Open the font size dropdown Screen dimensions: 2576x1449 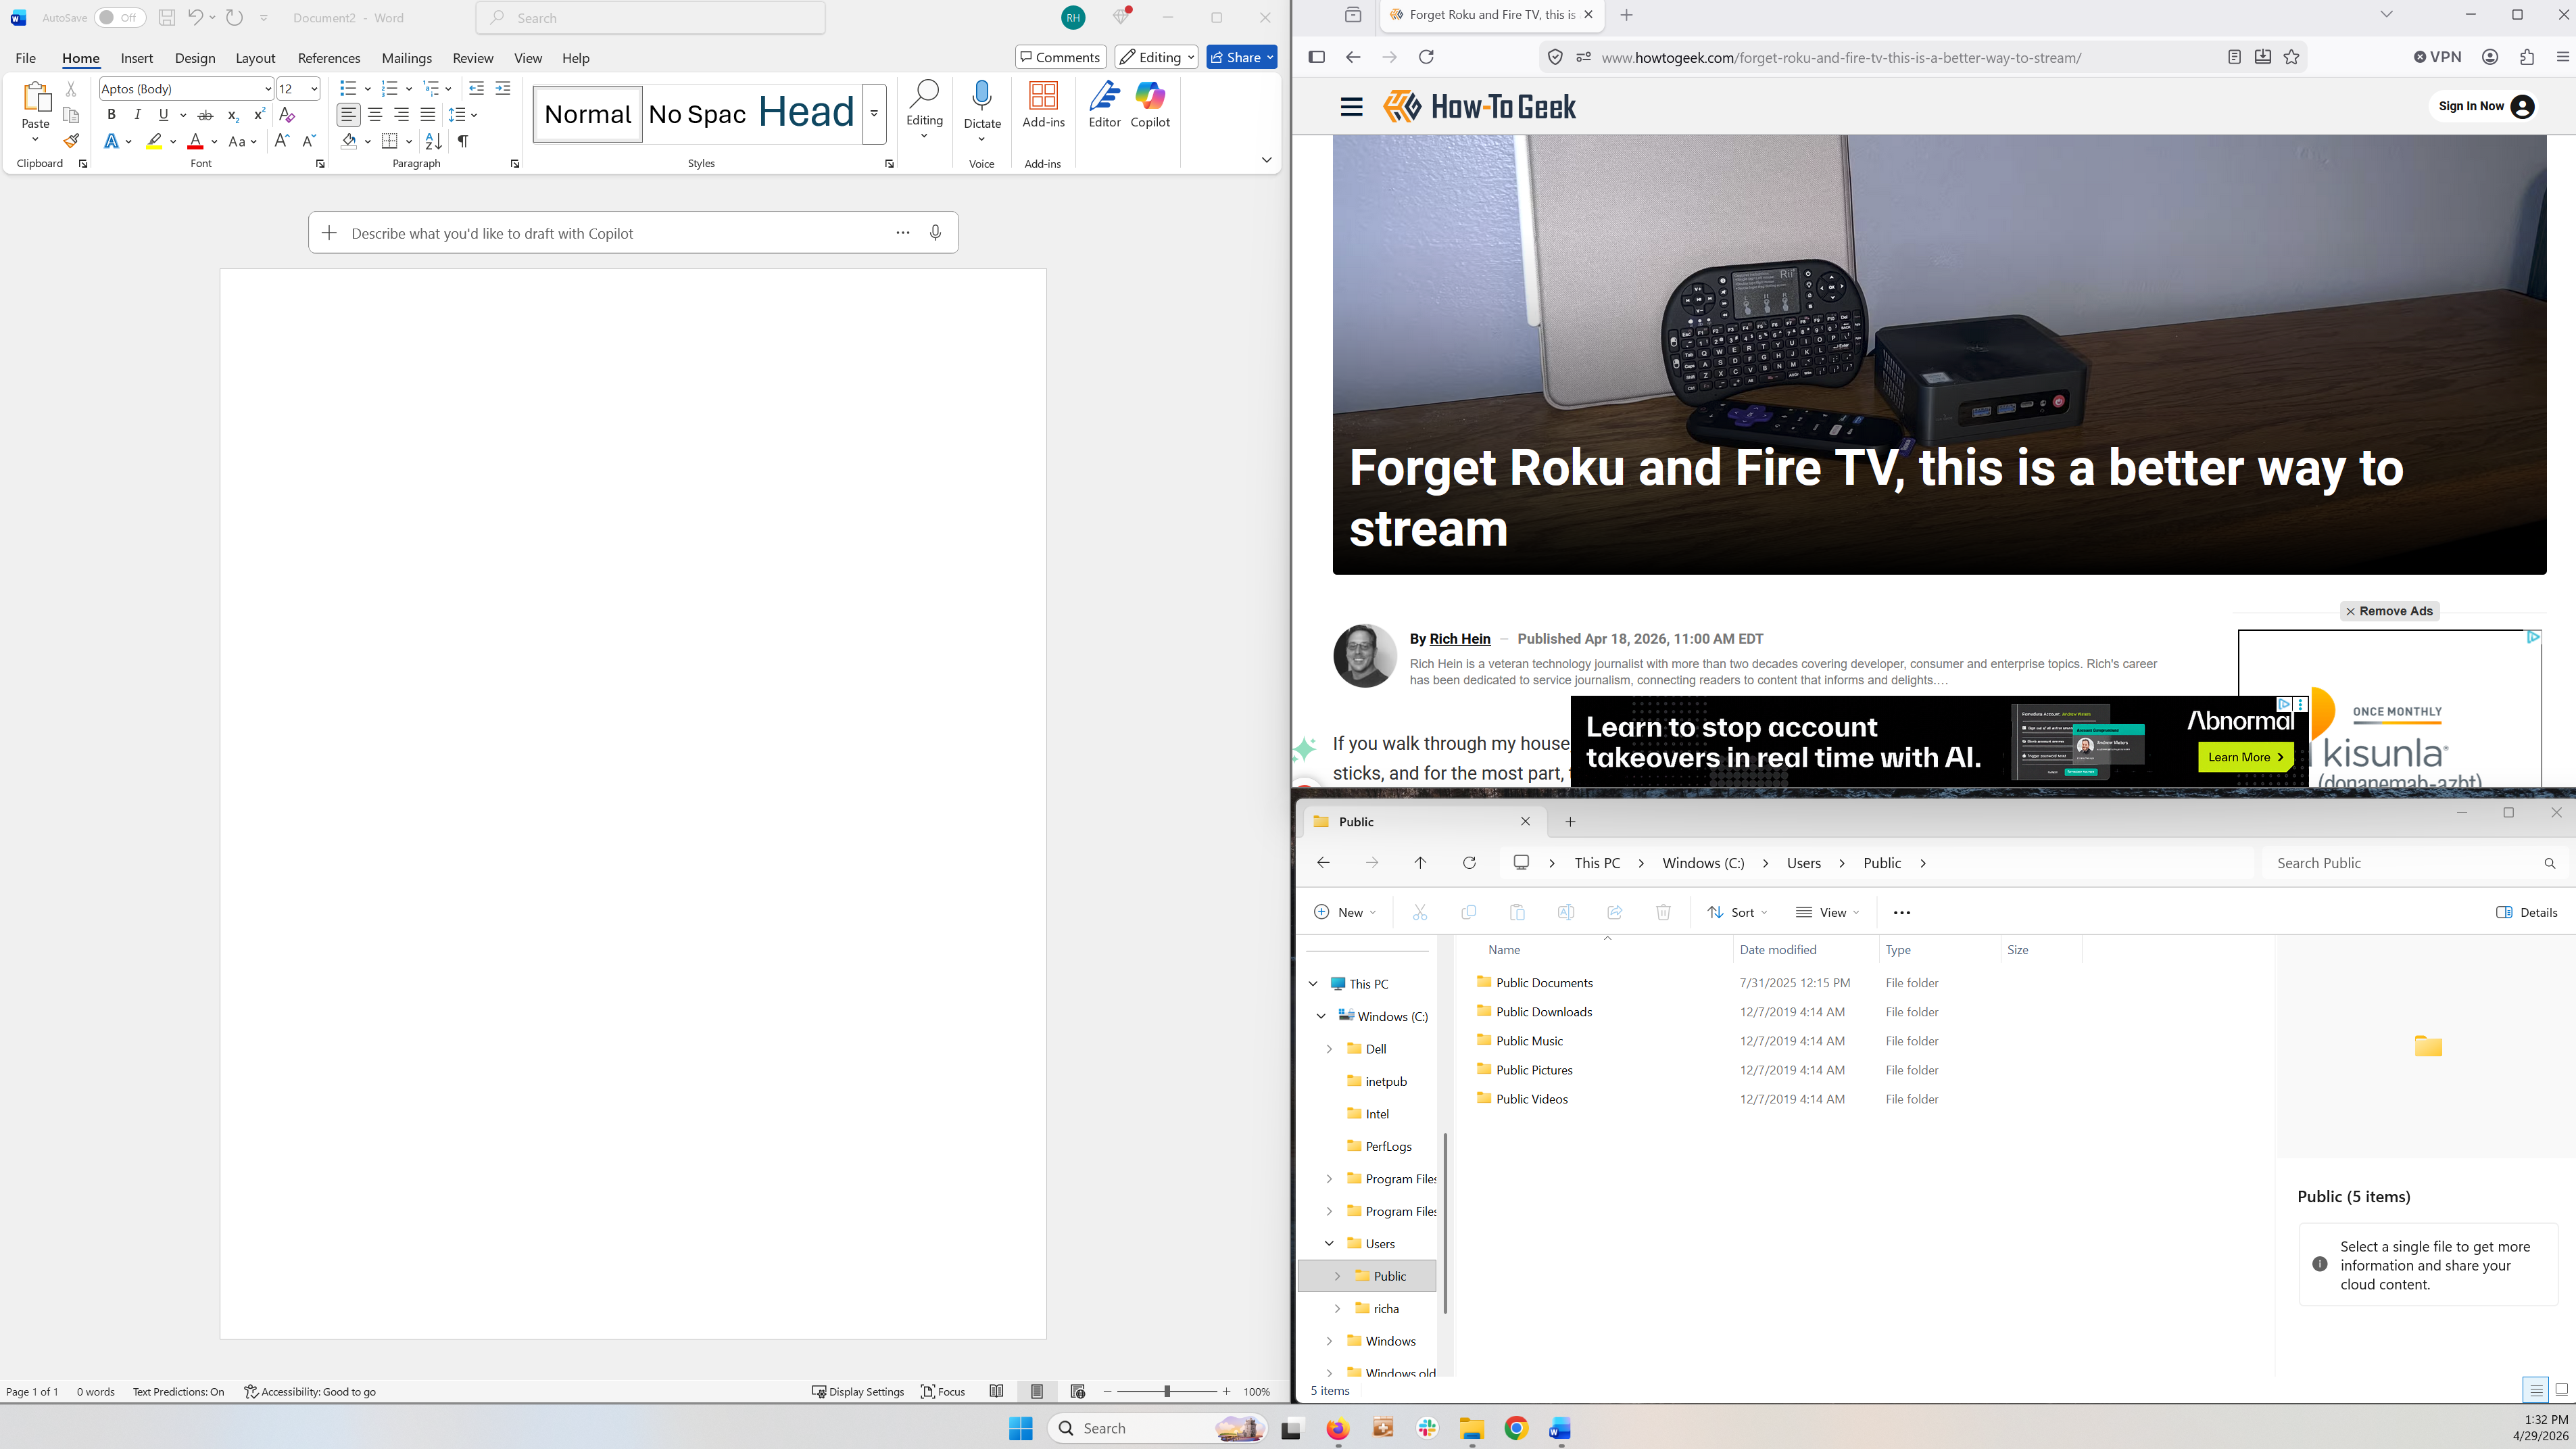tap(314, 89)
